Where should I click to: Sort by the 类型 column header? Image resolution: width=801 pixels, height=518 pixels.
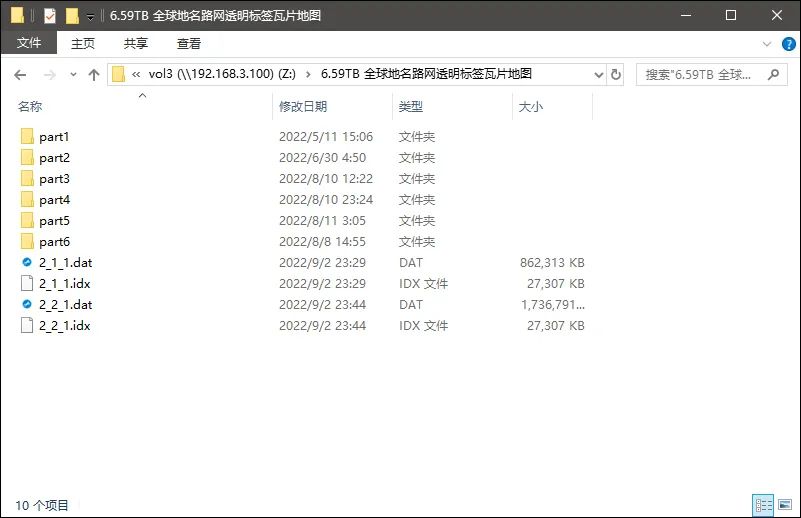[x=411, y=106]
